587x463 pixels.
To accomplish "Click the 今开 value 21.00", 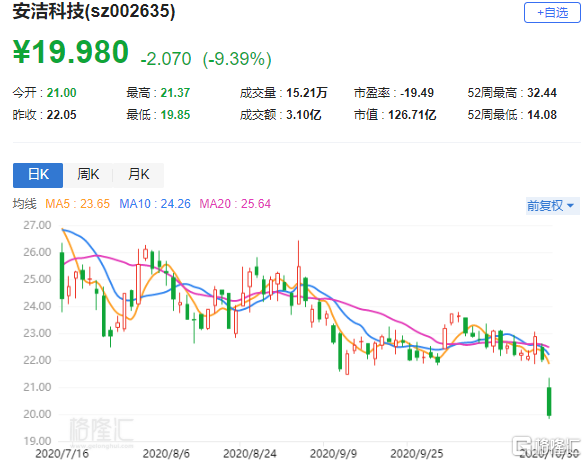I will 61,92.
